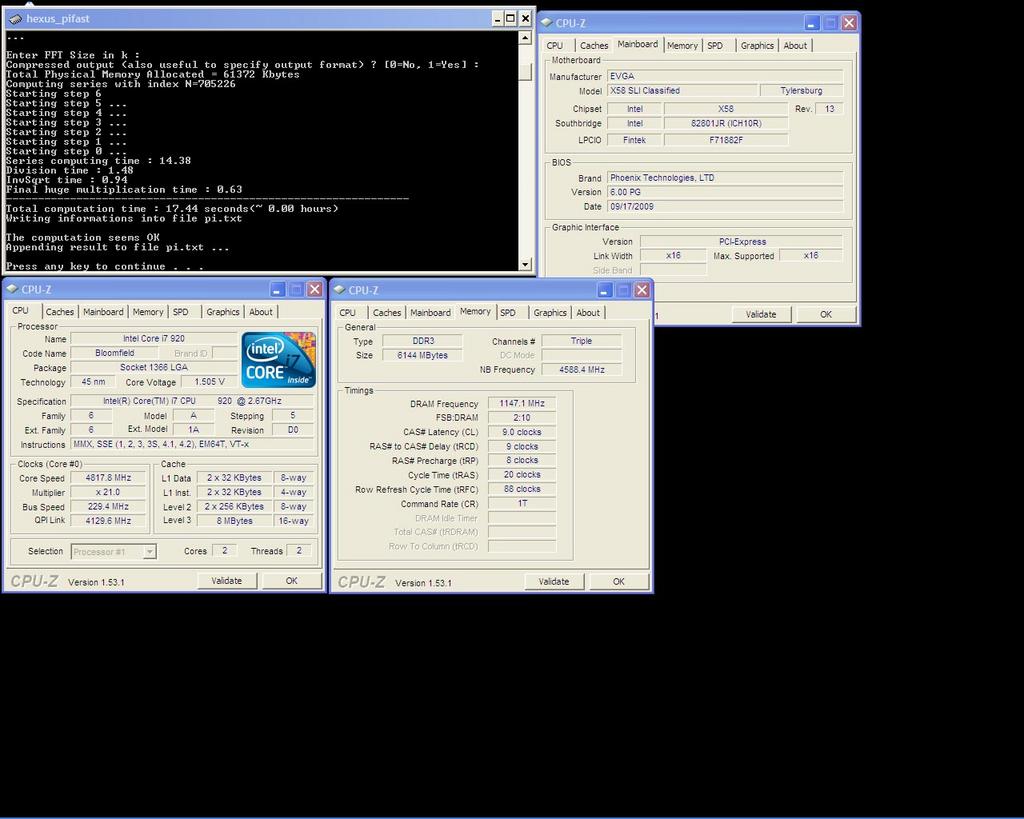
Task: Switch to CPU tab in Memory window
Action: click(x=347, y=313)
